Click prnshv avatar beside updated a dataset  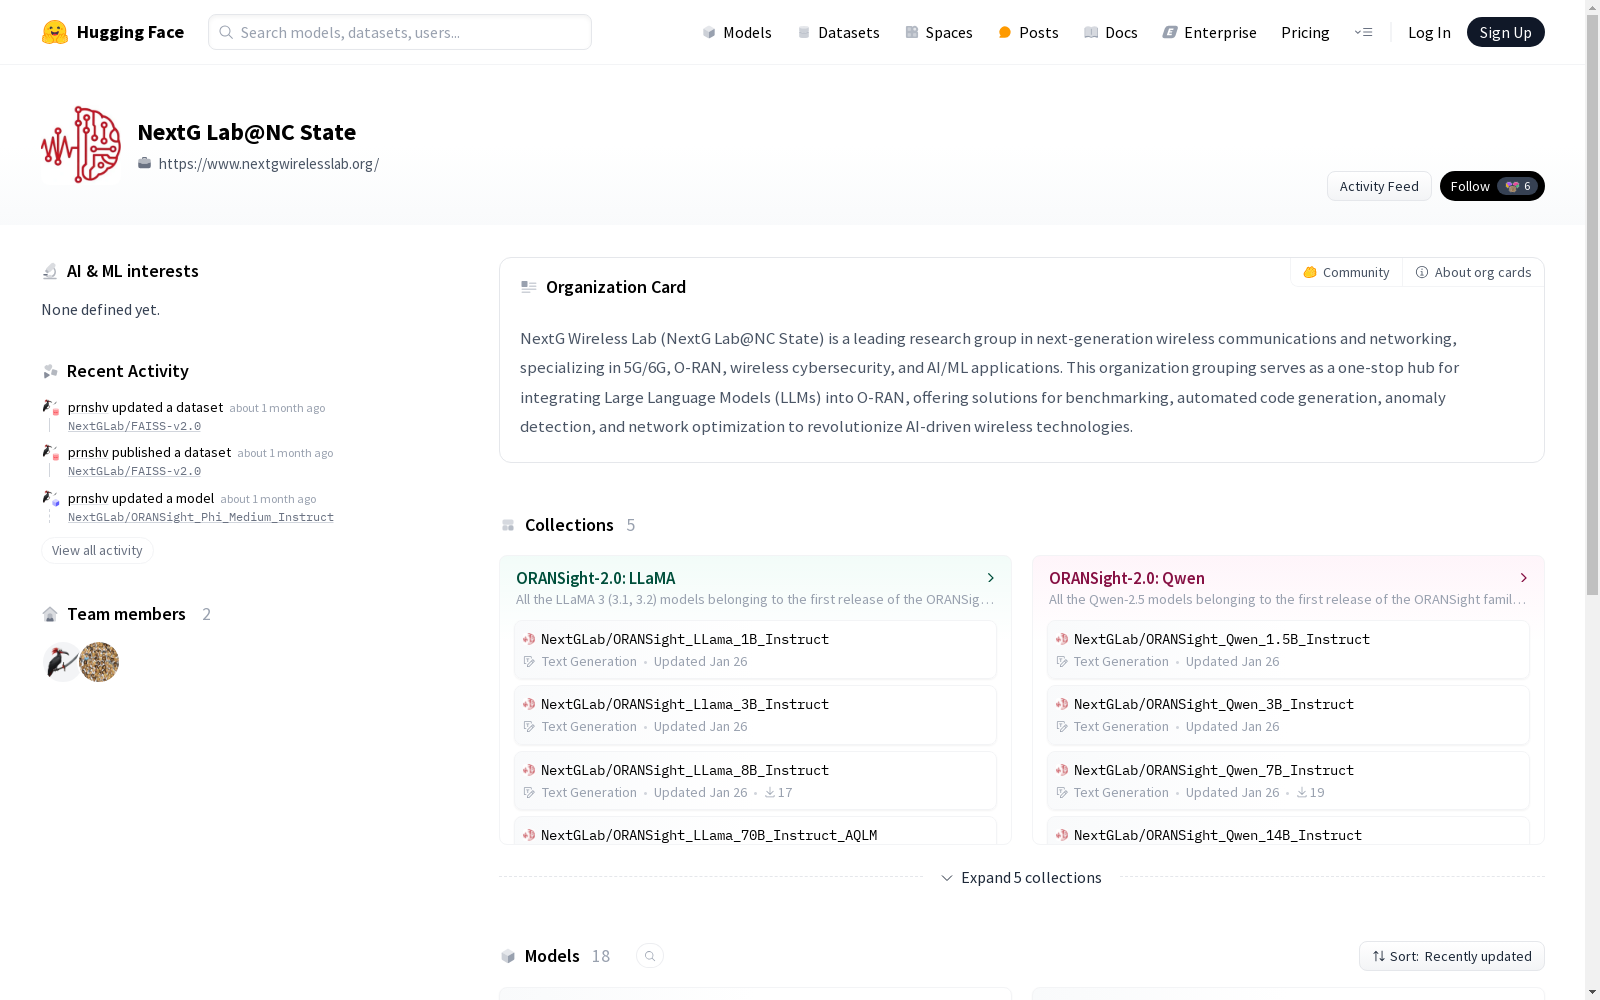point(50,407)
